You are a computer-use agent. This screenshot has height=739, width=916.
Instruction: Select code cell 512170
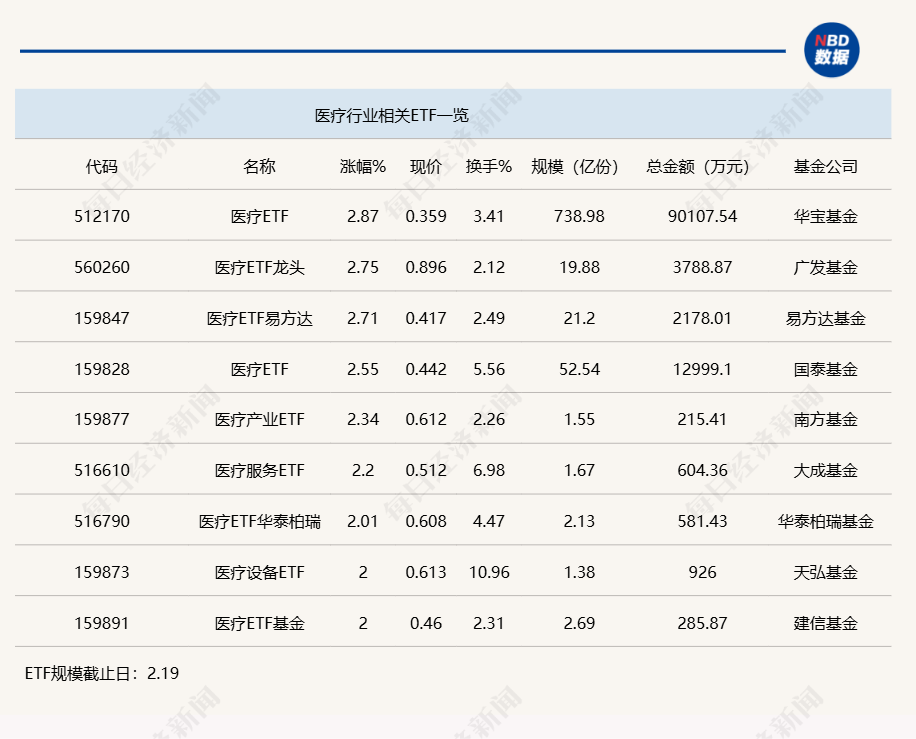pyautogui.click(x=102, y=216)
